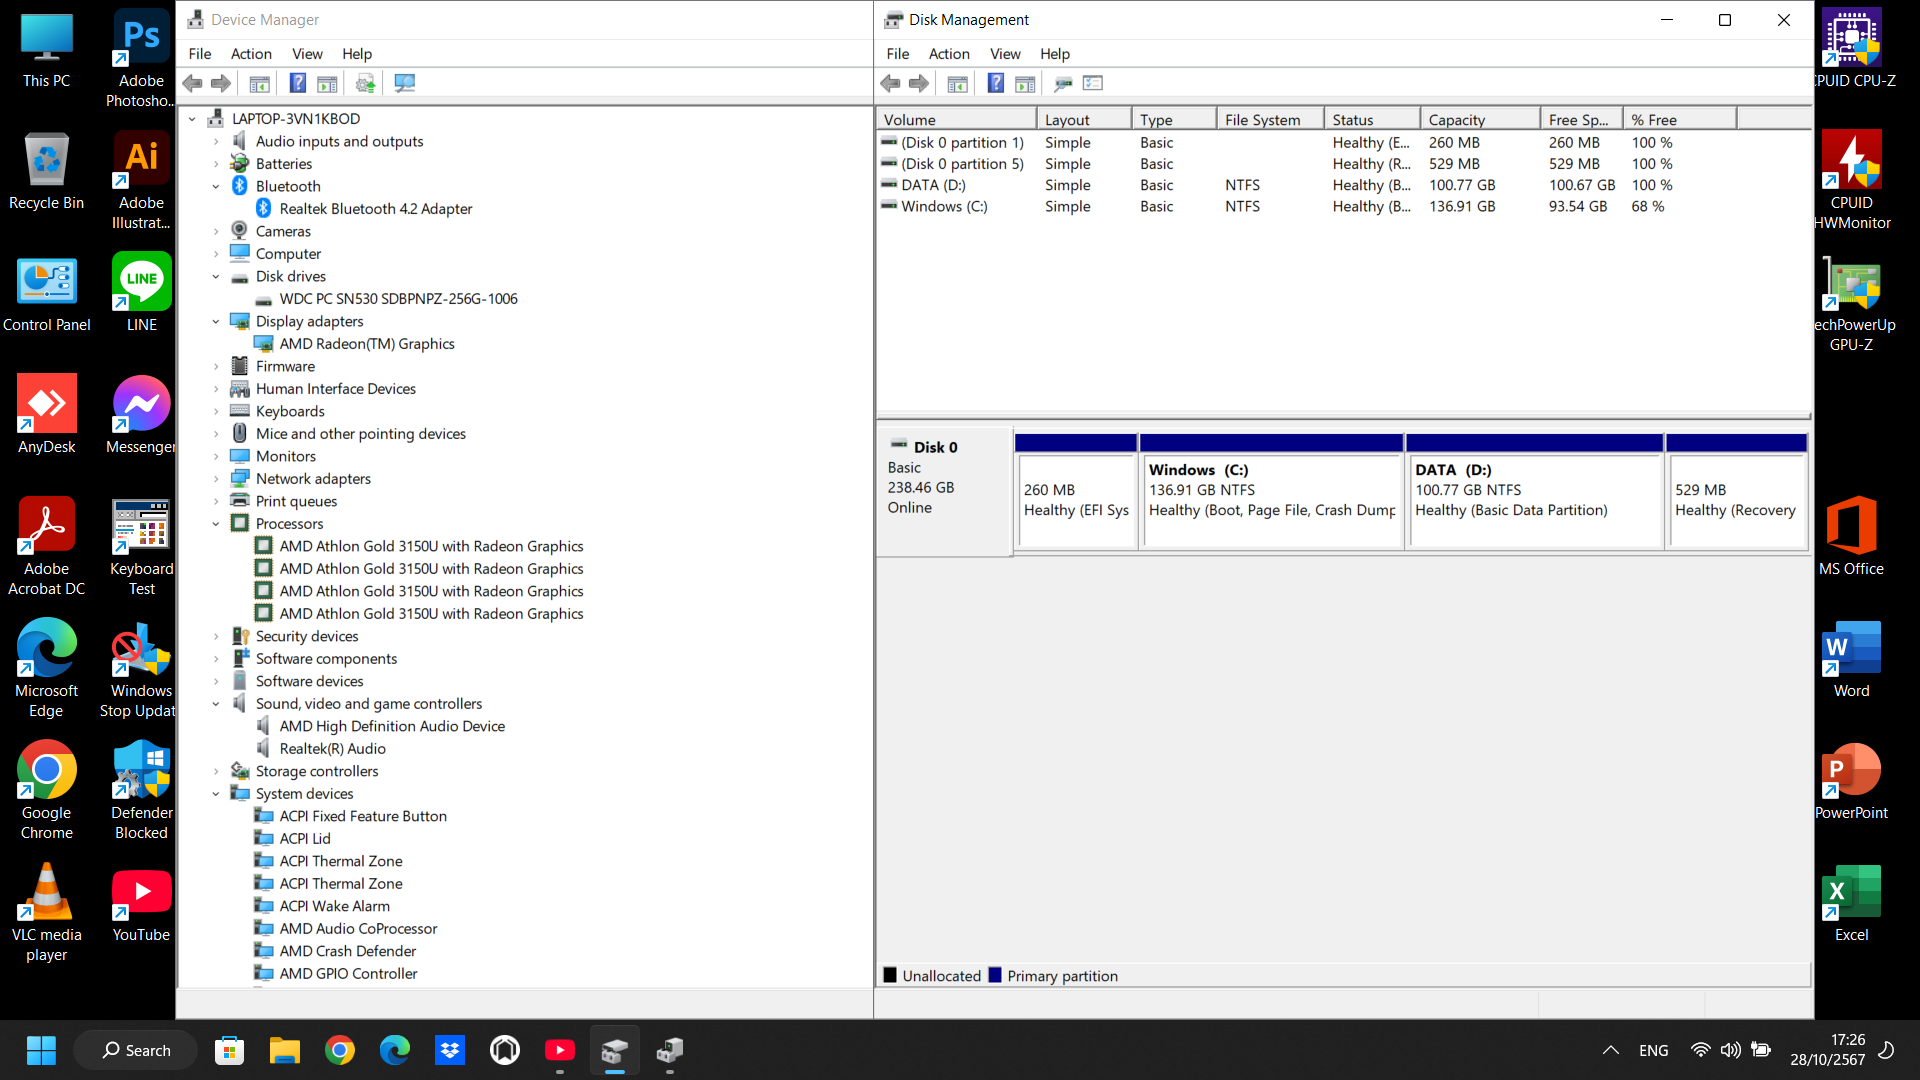Select Realtek Bluetooth 4.2 Adapter
This screenshot has width=1920, height=1080.
pyautogui.click(x=375, y=209)
